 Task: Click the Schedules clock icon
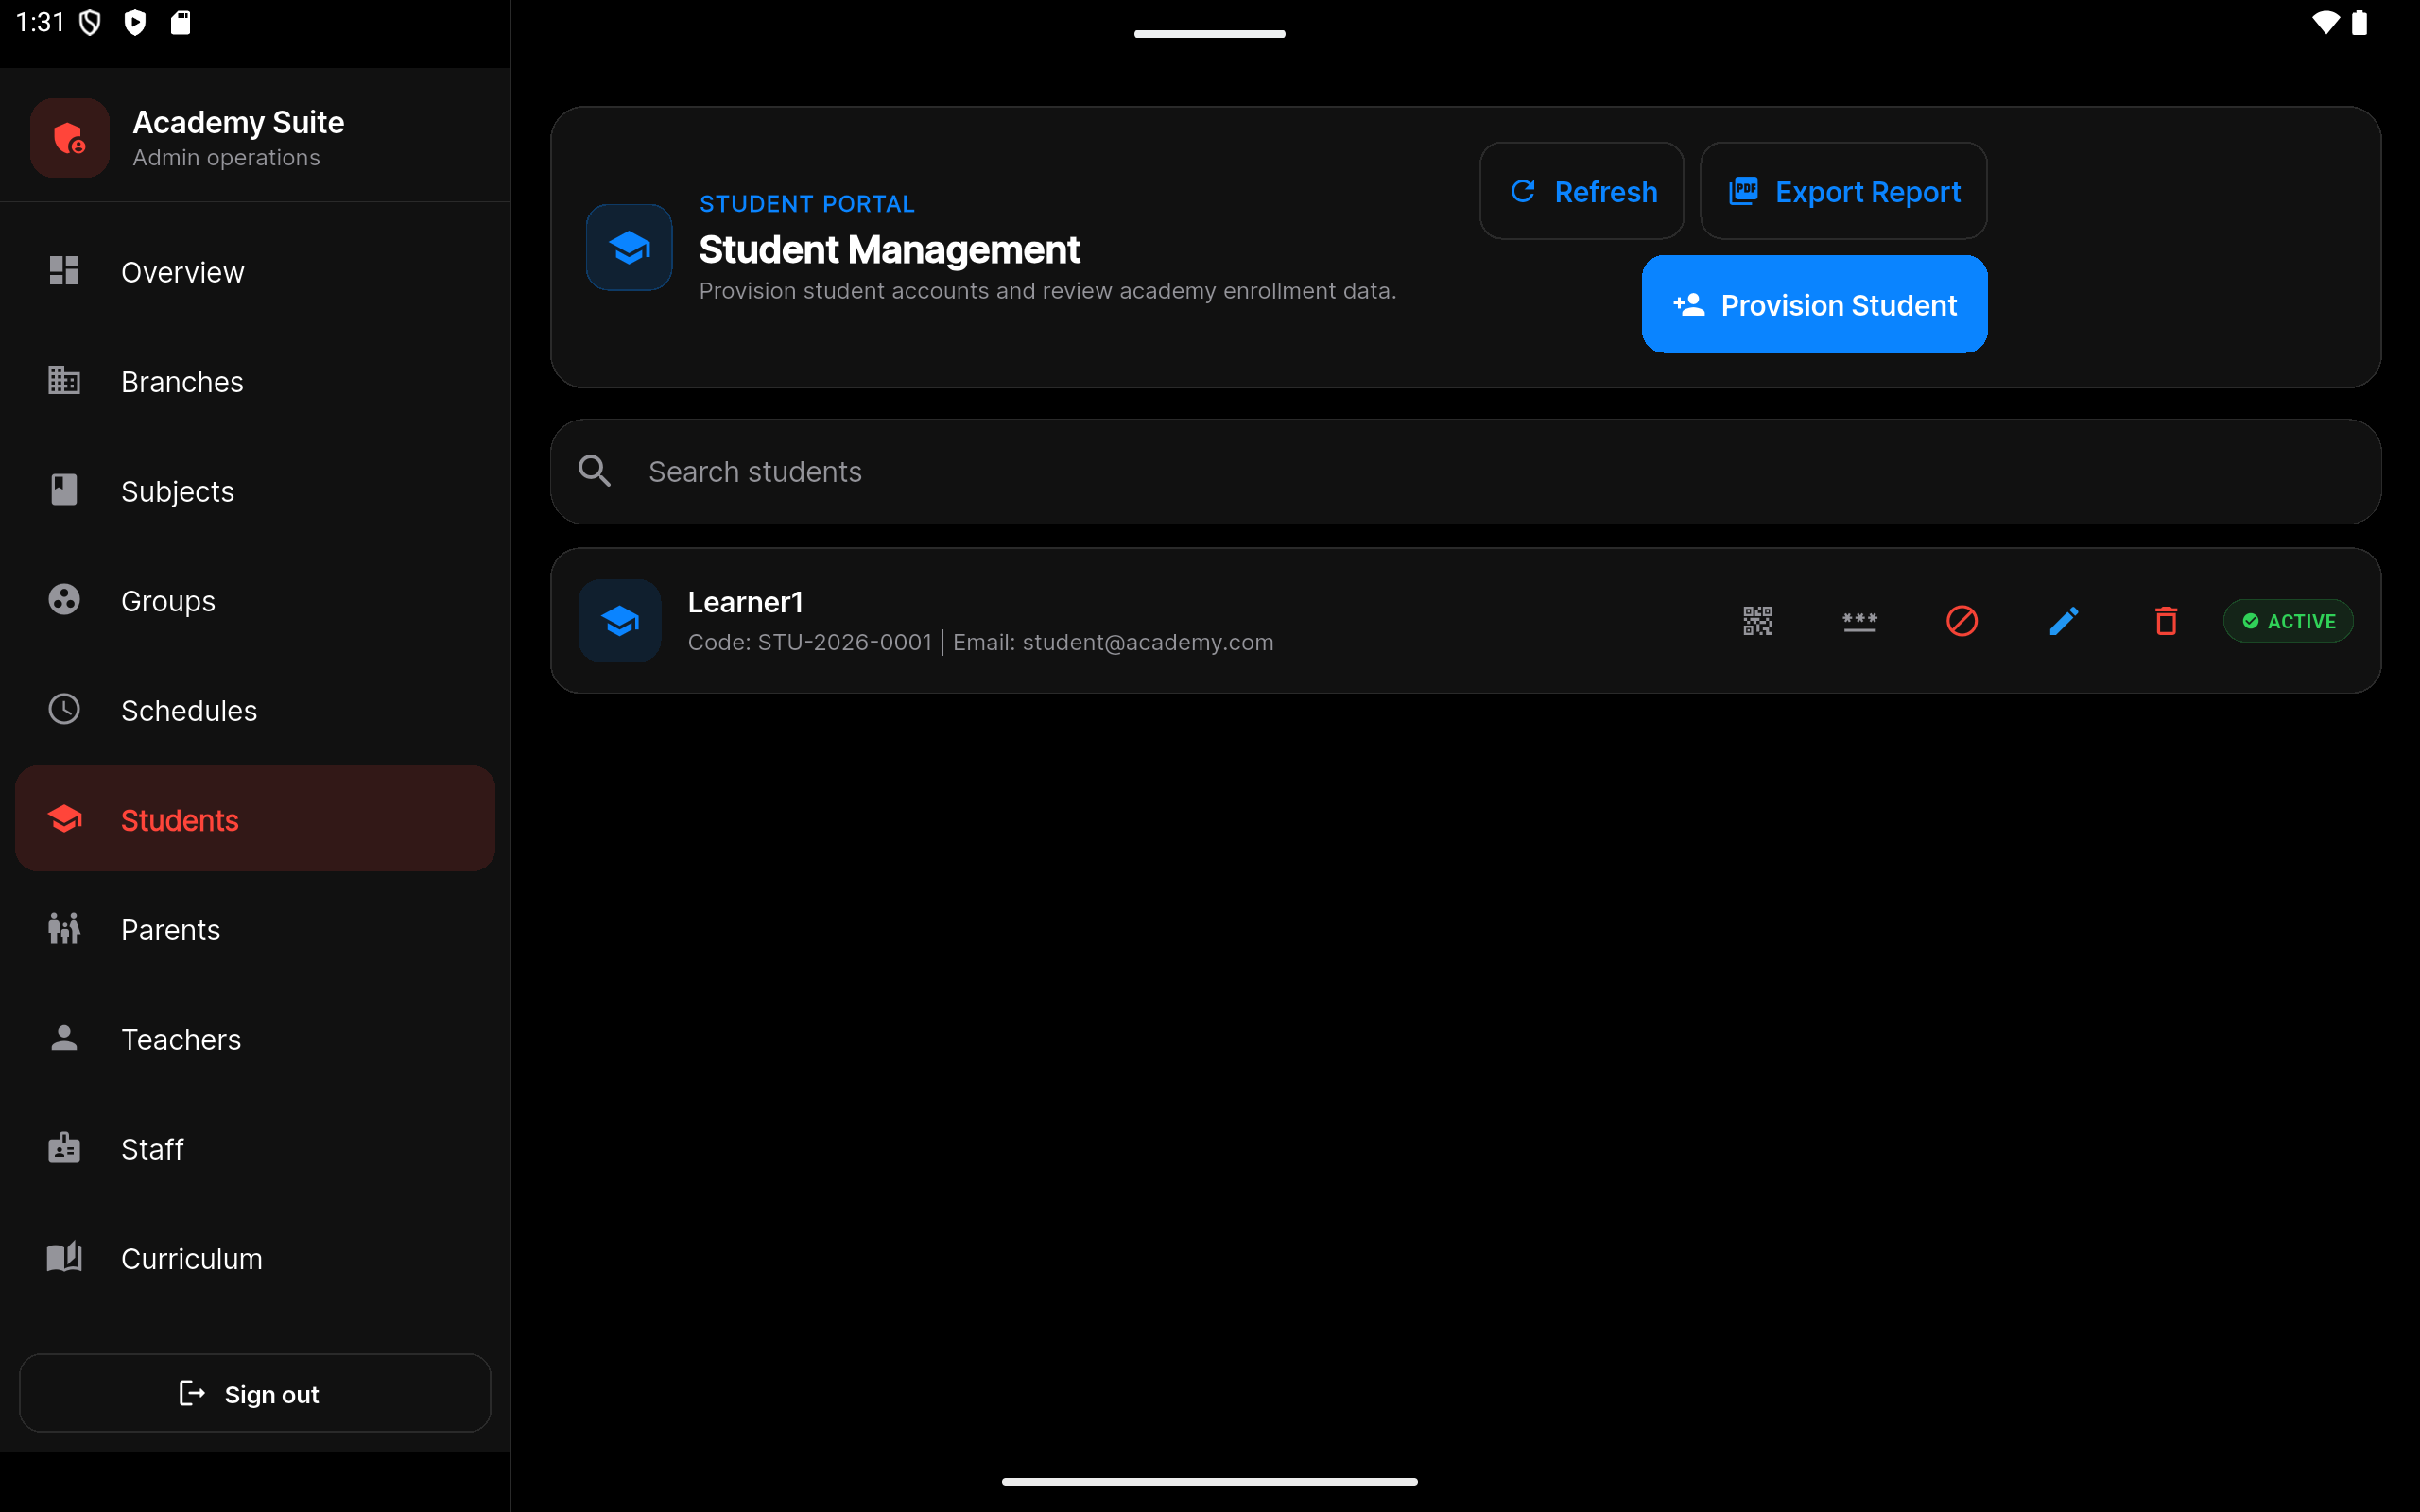point(64,709)
